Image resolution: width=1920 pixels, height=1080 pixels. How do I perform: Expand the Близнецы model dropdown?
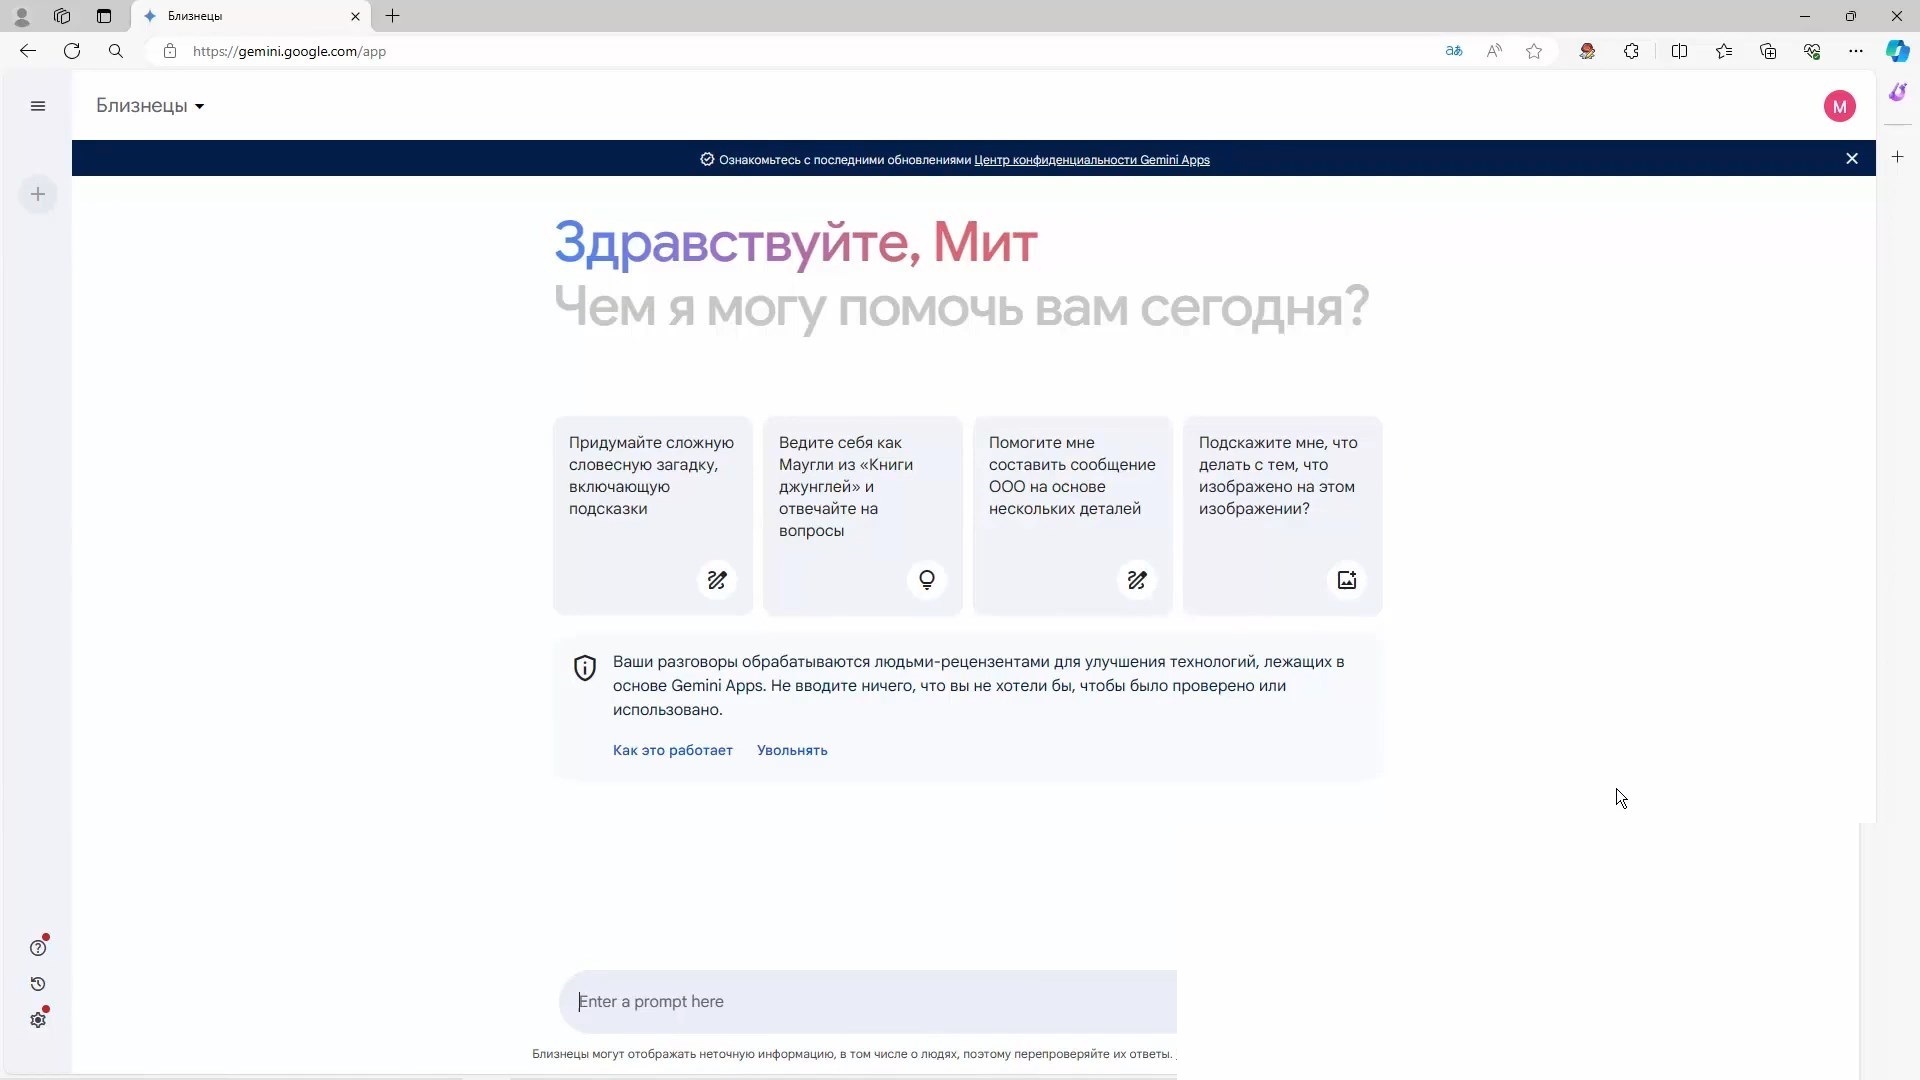pos(150,106)
